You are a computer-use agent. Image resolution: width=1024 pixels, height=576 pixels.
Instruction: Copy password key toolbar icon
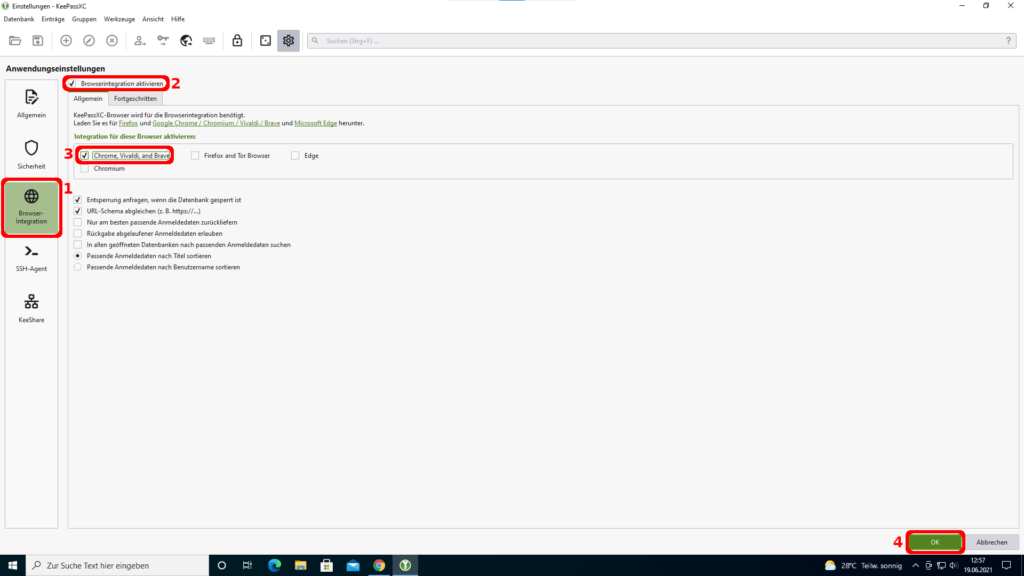tap(163, 40)
